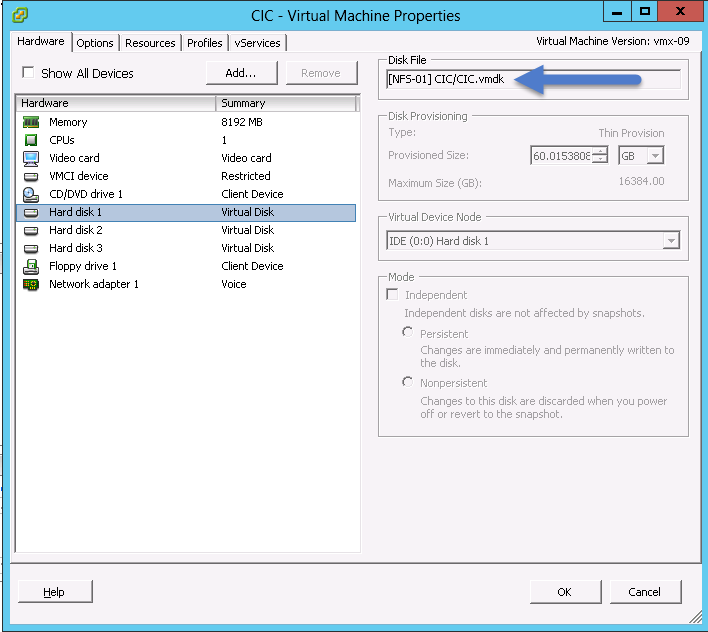
Task: Select the Floppy drive 1 label
Action: [x=83, y=266]
